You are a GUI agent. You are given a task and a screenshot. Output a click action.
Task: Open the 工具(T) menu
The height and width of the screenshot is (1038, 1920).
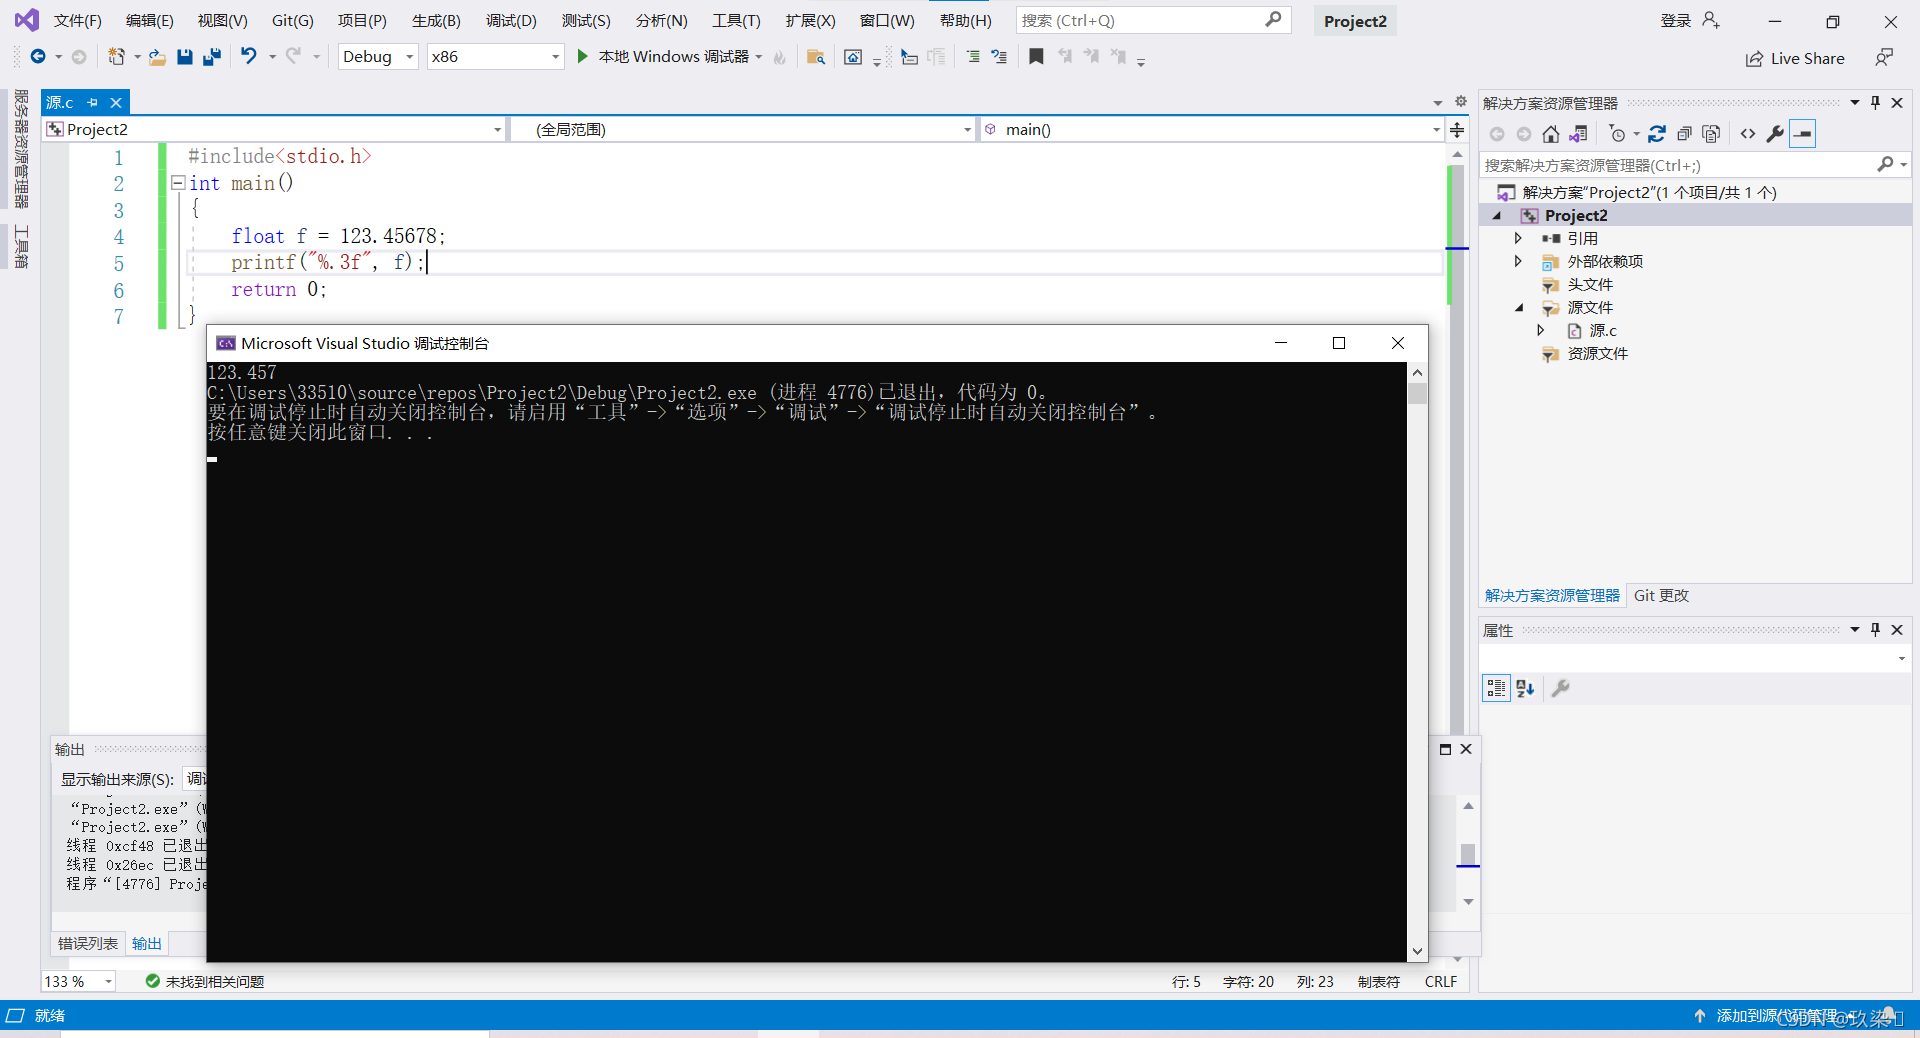[x=736, y=20]
